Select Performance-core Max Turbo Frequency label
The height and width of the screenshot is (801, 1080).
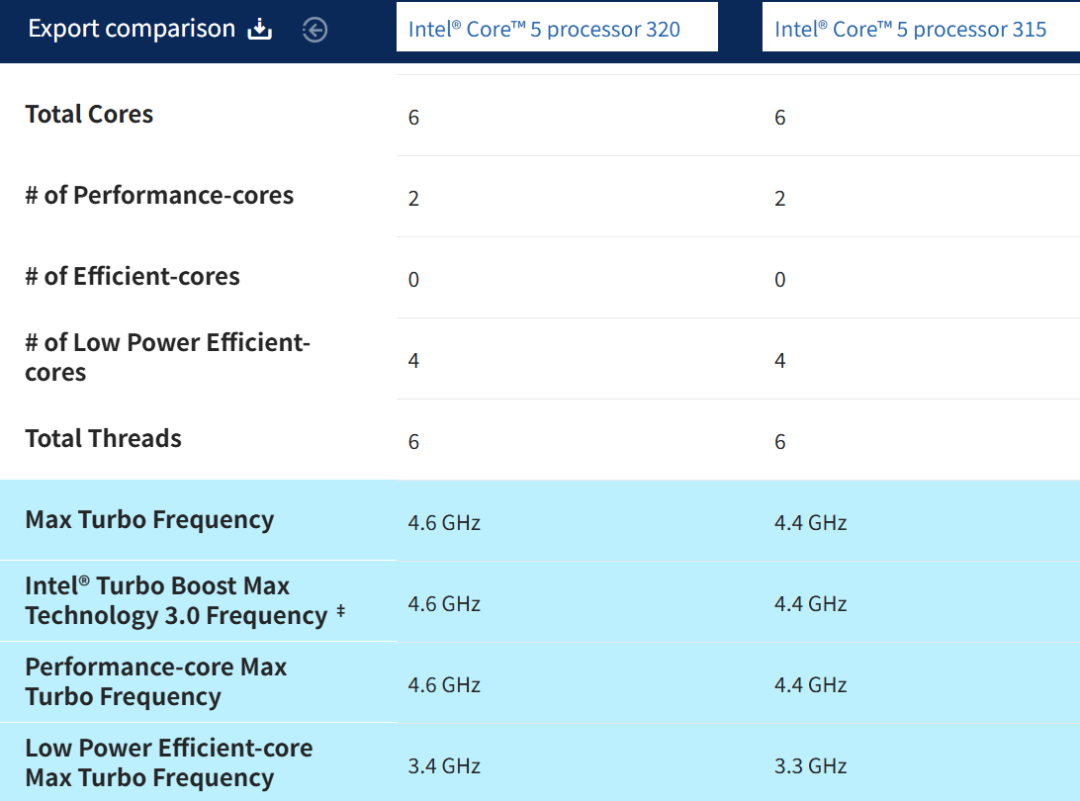tap(156, 682)
